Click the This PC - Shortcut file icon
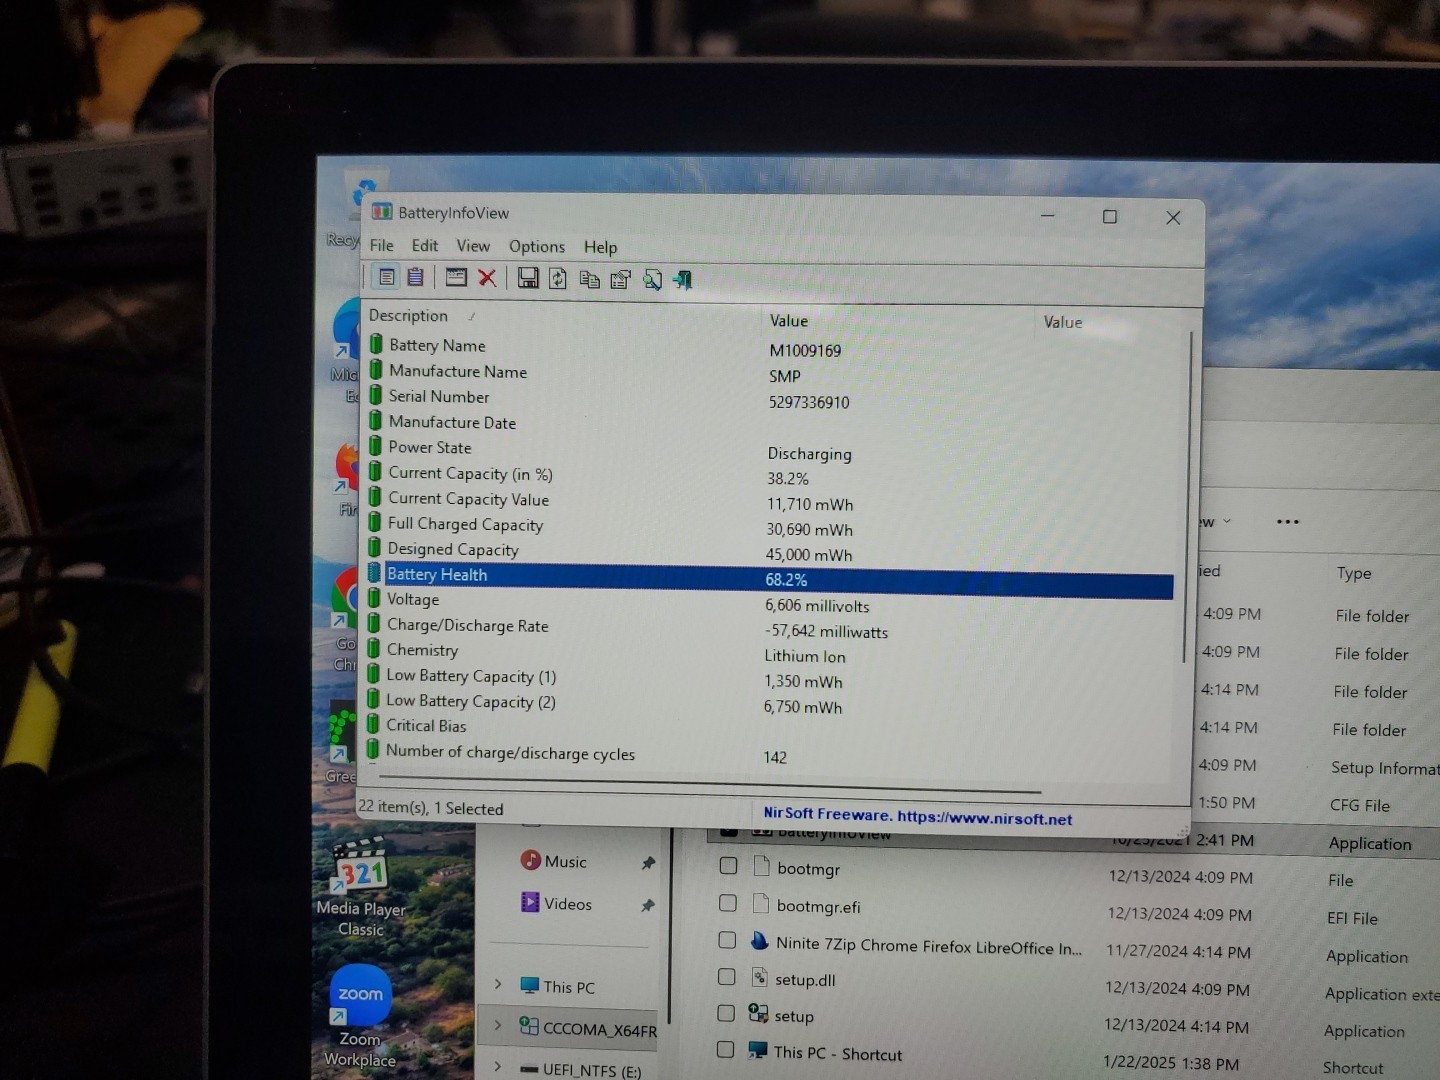Image resolution: width=1440 pixels, height=1080 pixels. [758, 1050]
